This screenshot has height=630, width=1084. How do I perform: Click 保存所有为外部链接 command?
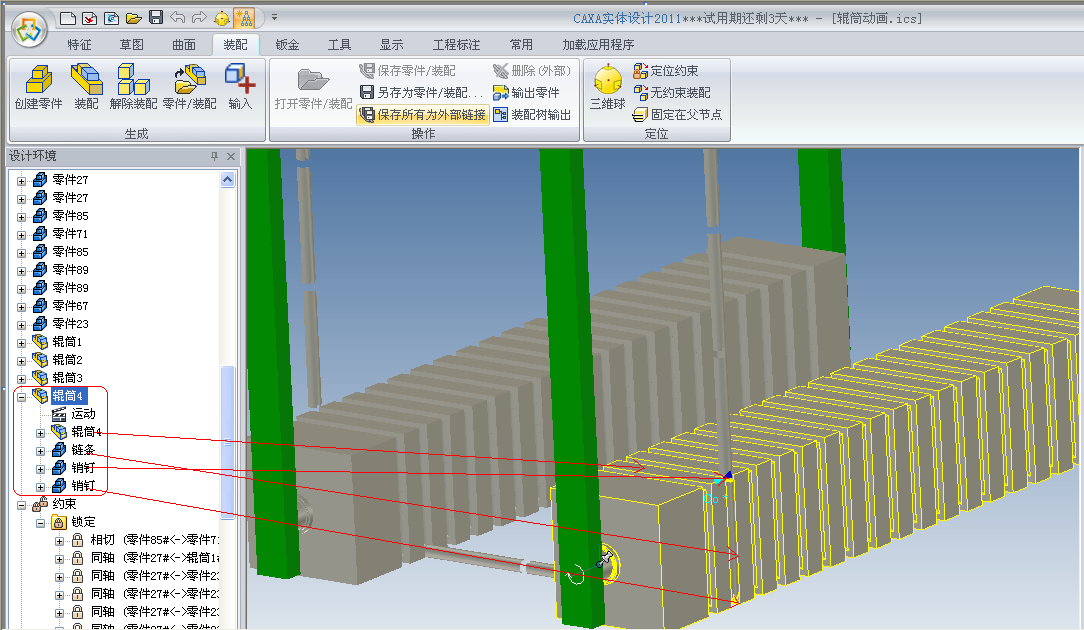[x=422, y=114]
